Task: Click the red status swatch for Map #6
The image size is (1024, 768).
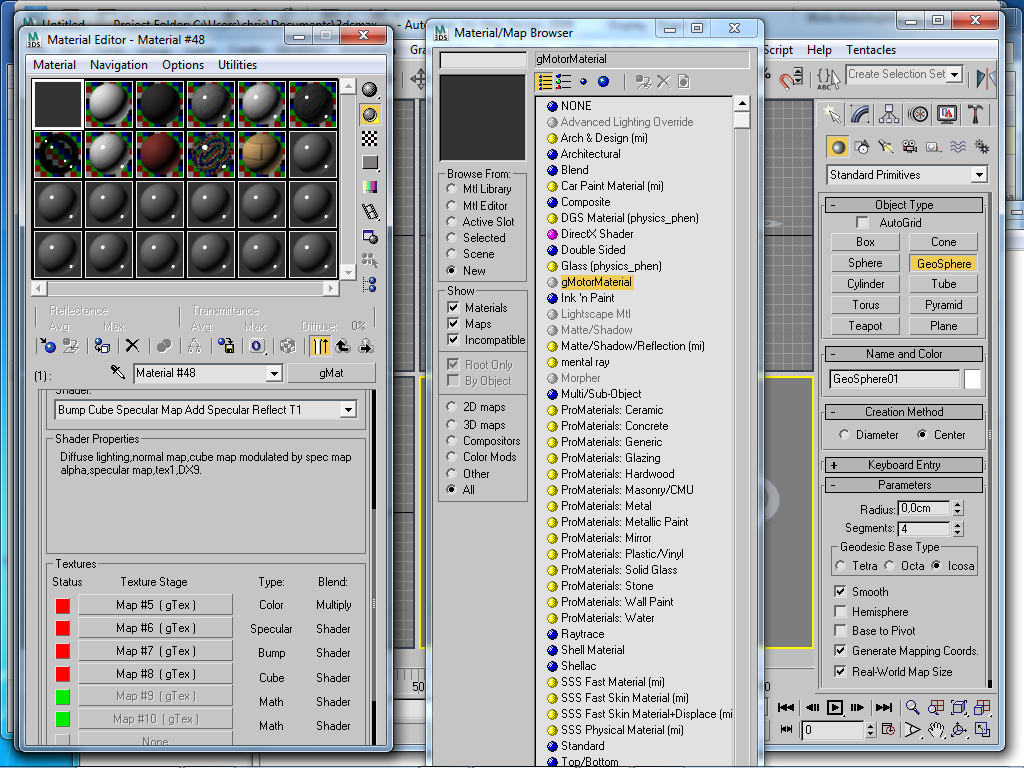Action: pos(63,628)
